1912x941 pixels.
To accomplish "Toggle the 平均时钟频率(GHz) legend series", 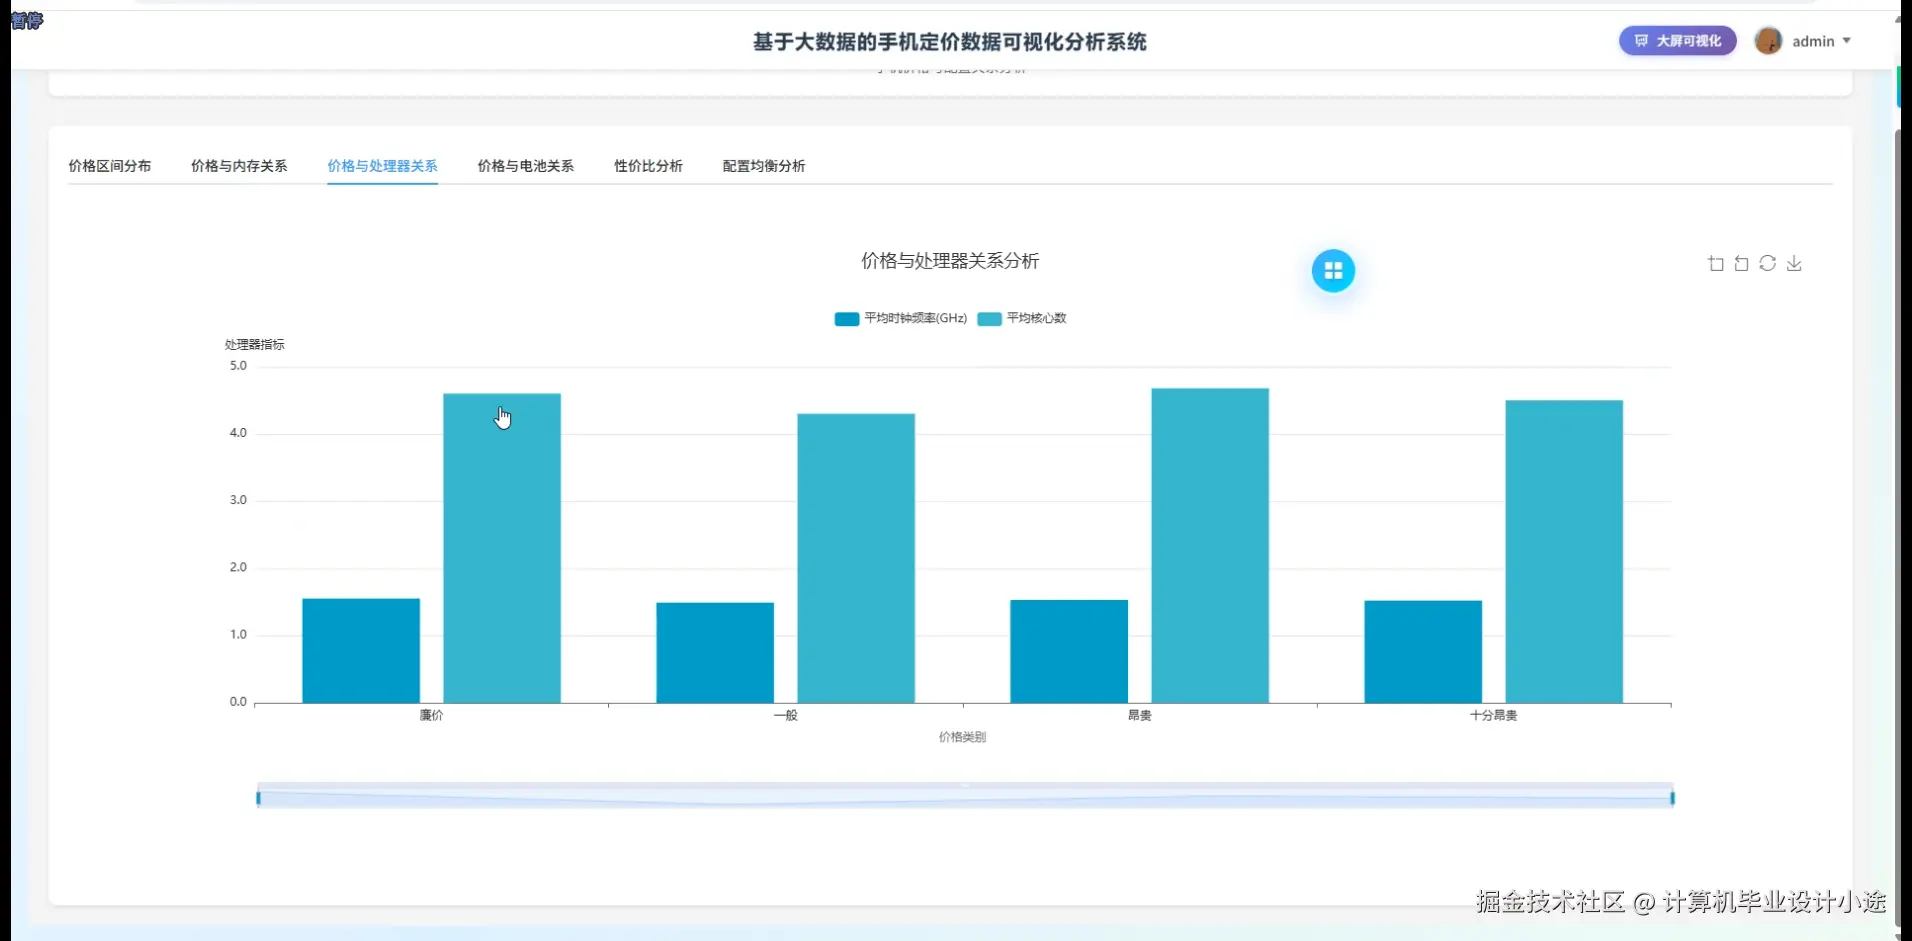I will pyautogui.click(x=901, y=318).
